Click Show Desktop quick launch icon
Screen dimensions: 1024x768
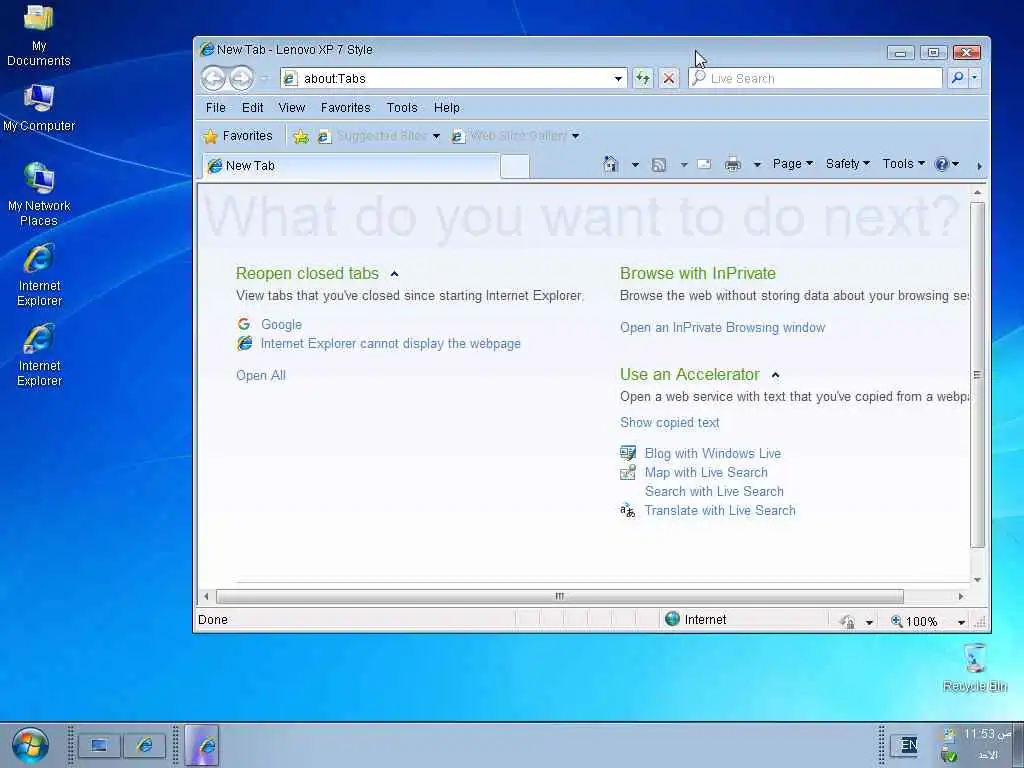(99, 745)
